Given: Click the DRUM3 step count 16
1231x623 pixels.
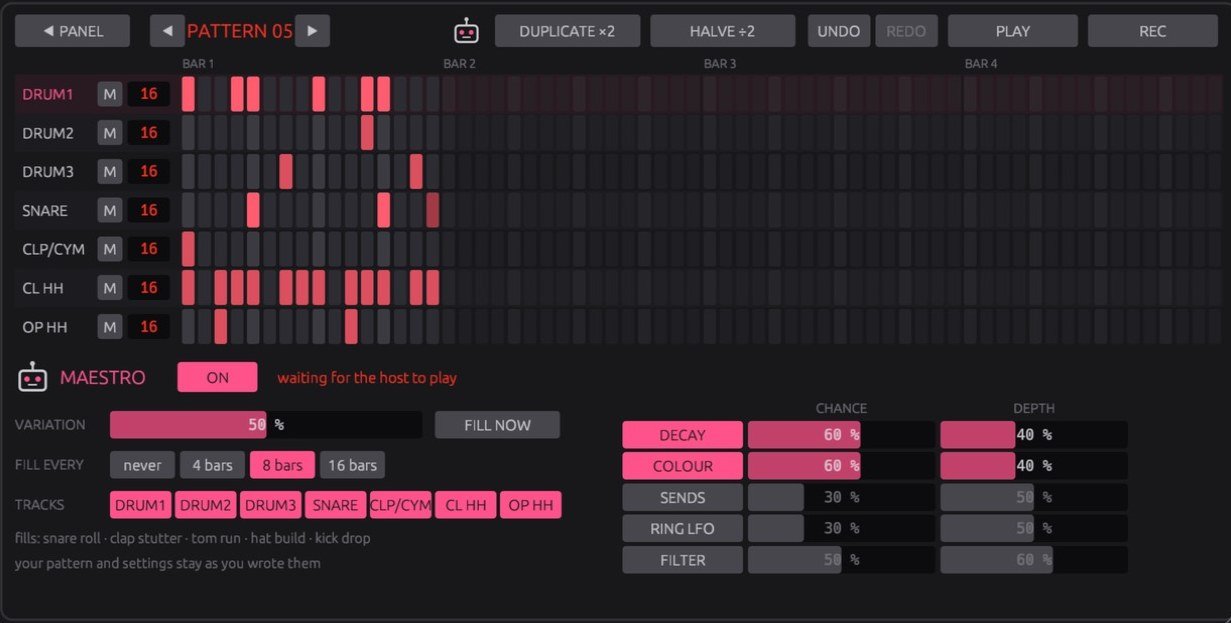Looking at the screenshot, I should (149, 172).
